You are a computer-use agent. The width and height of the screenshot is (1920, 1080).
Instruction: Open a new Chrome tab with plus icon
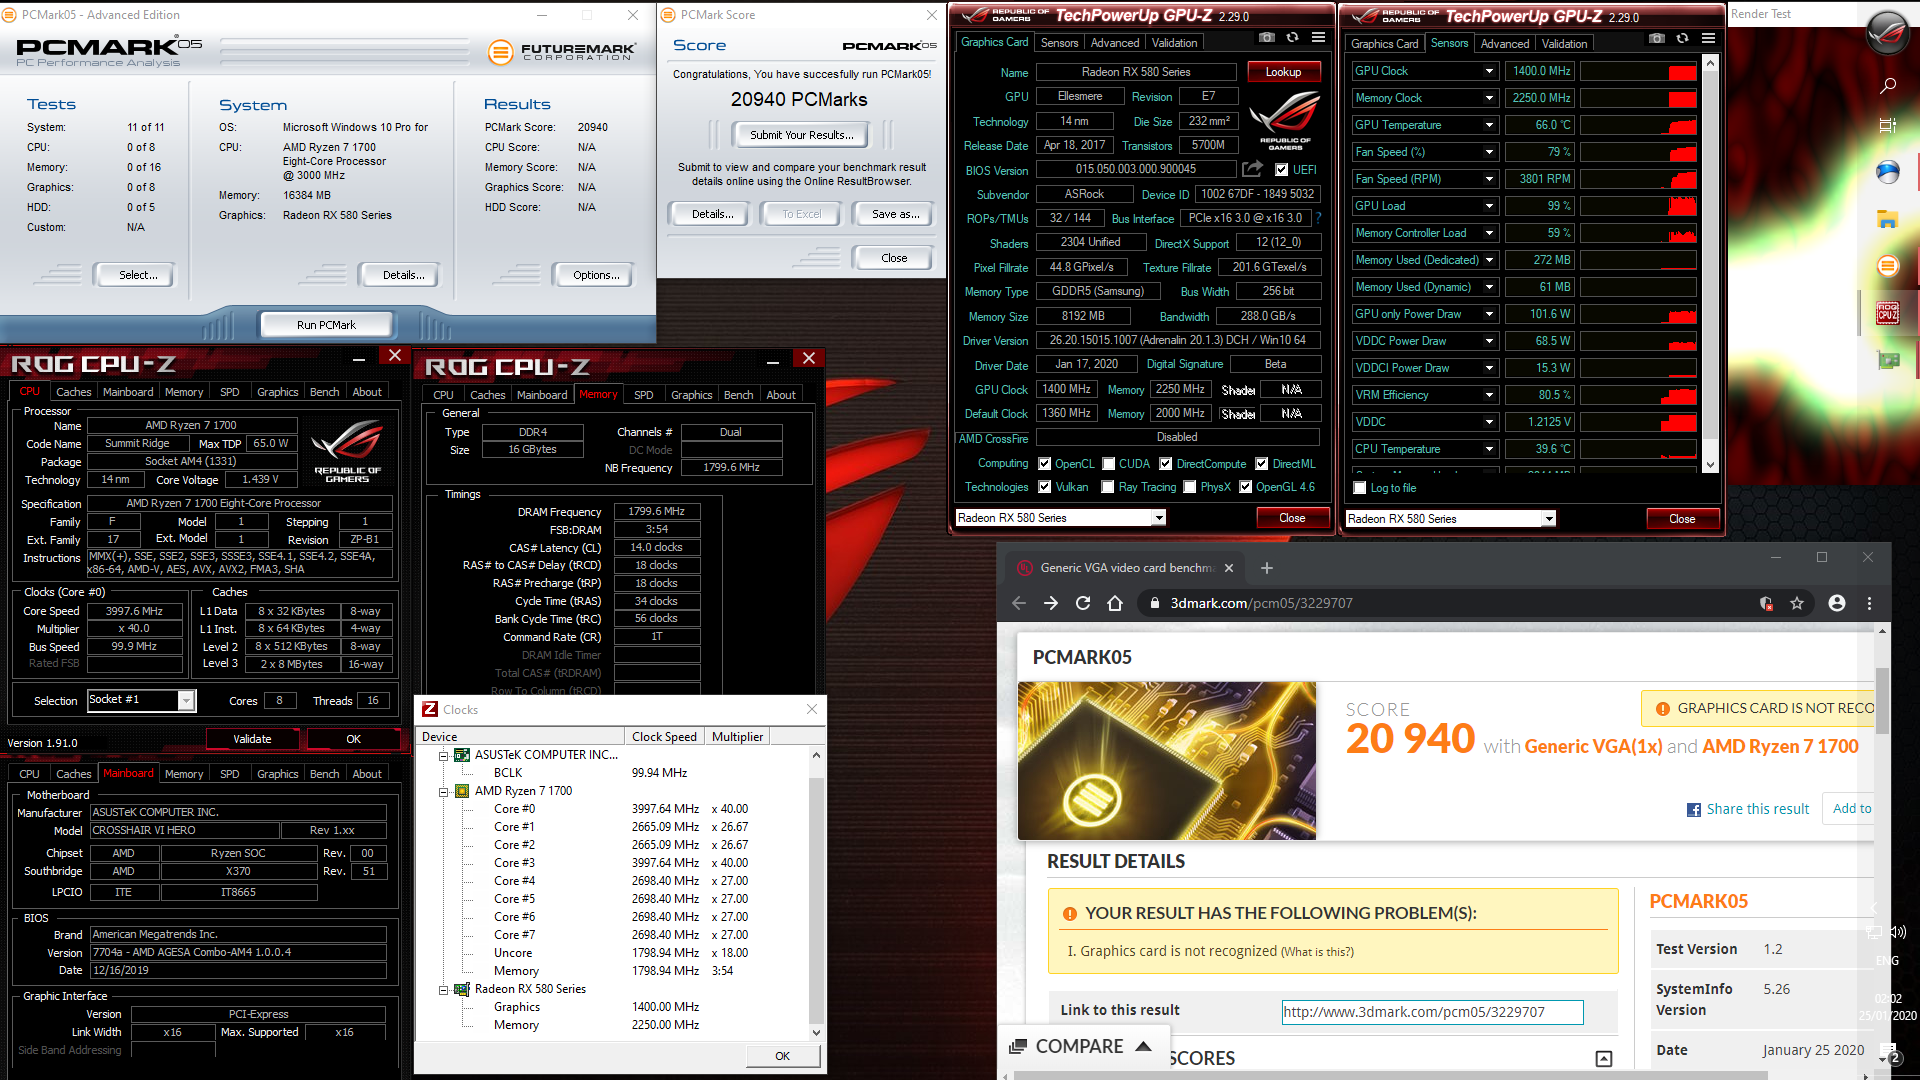(x=1267, y=568)
